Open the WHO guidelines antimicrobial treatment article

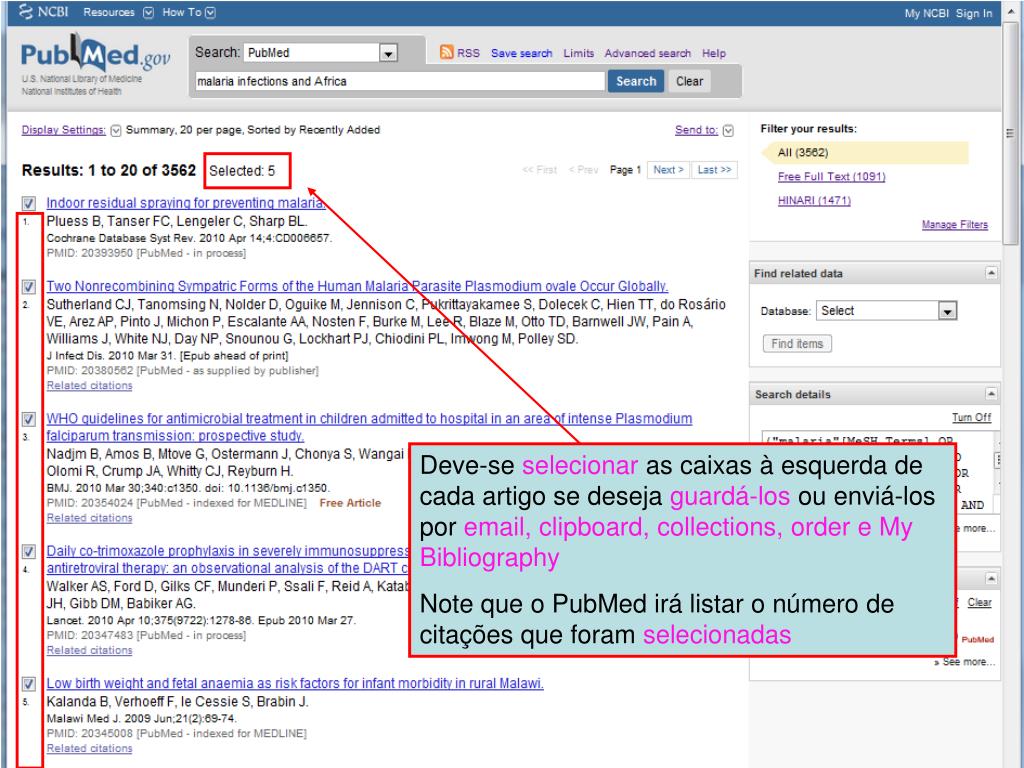(369, 427)
